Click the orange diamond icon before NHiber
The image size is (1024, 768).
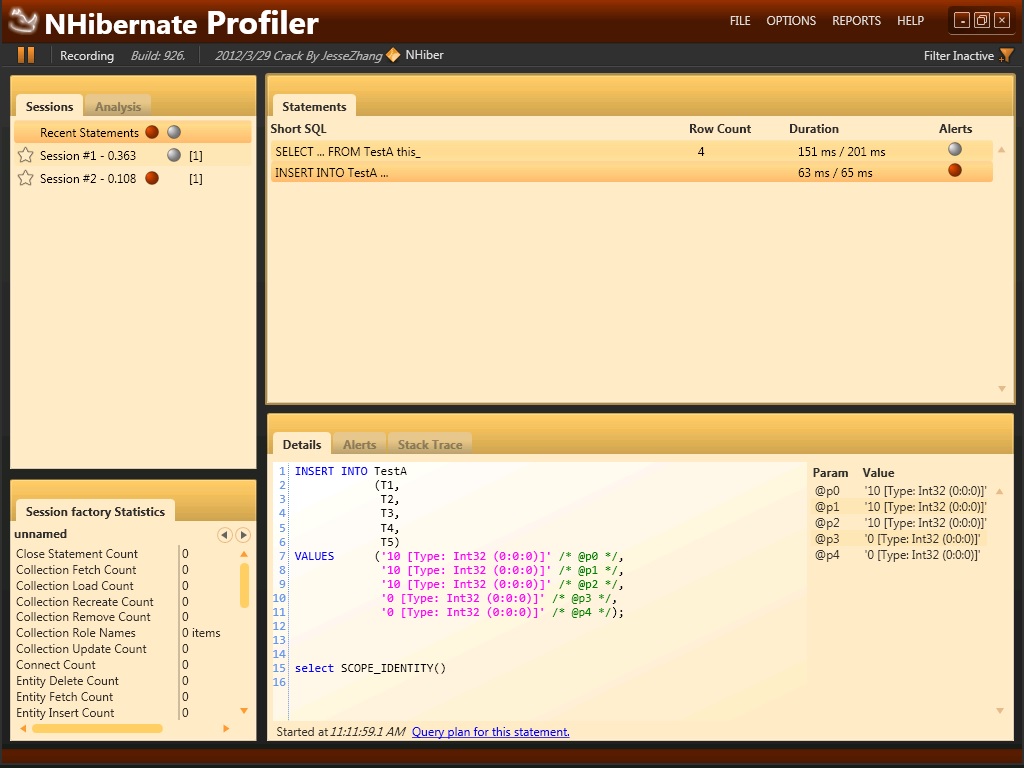tap(393, 55)
